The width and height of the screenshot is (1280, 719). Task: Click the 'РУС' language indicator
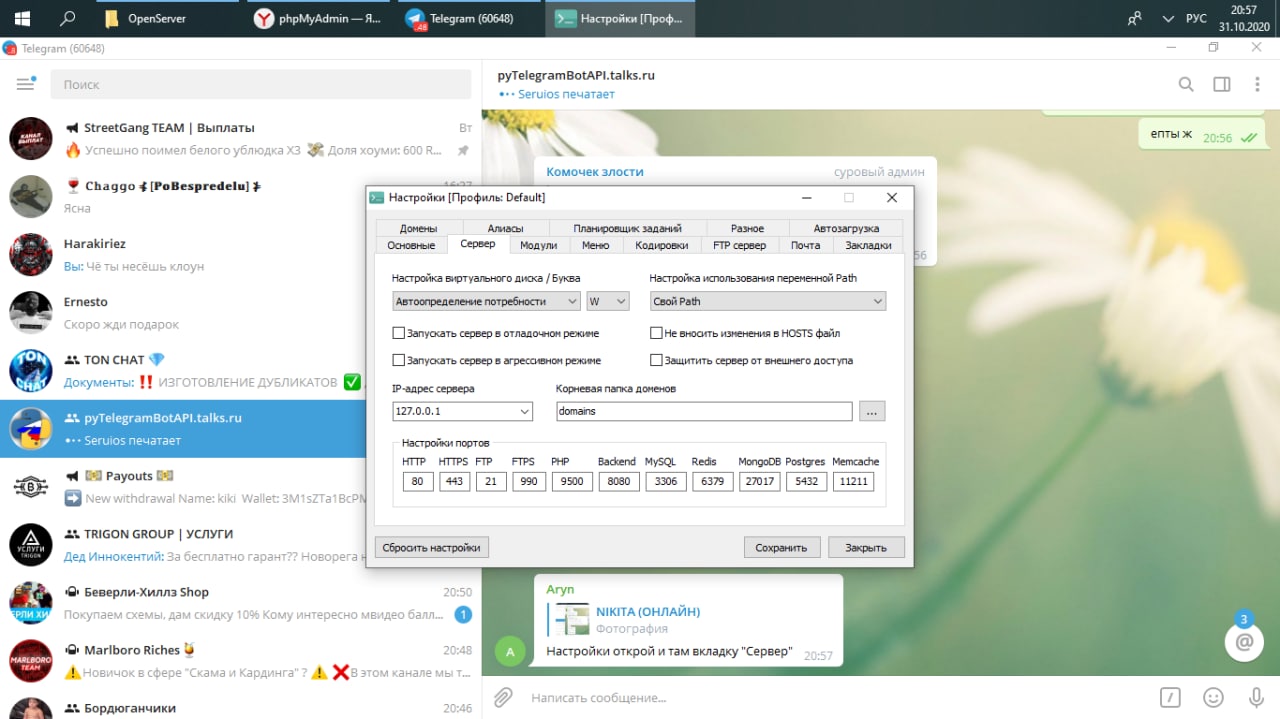pos(1196,18)
